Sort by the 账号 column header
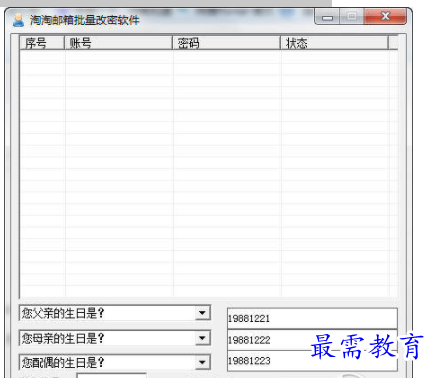The height and width of the screenshot is (378, 432). click(118, 43)
